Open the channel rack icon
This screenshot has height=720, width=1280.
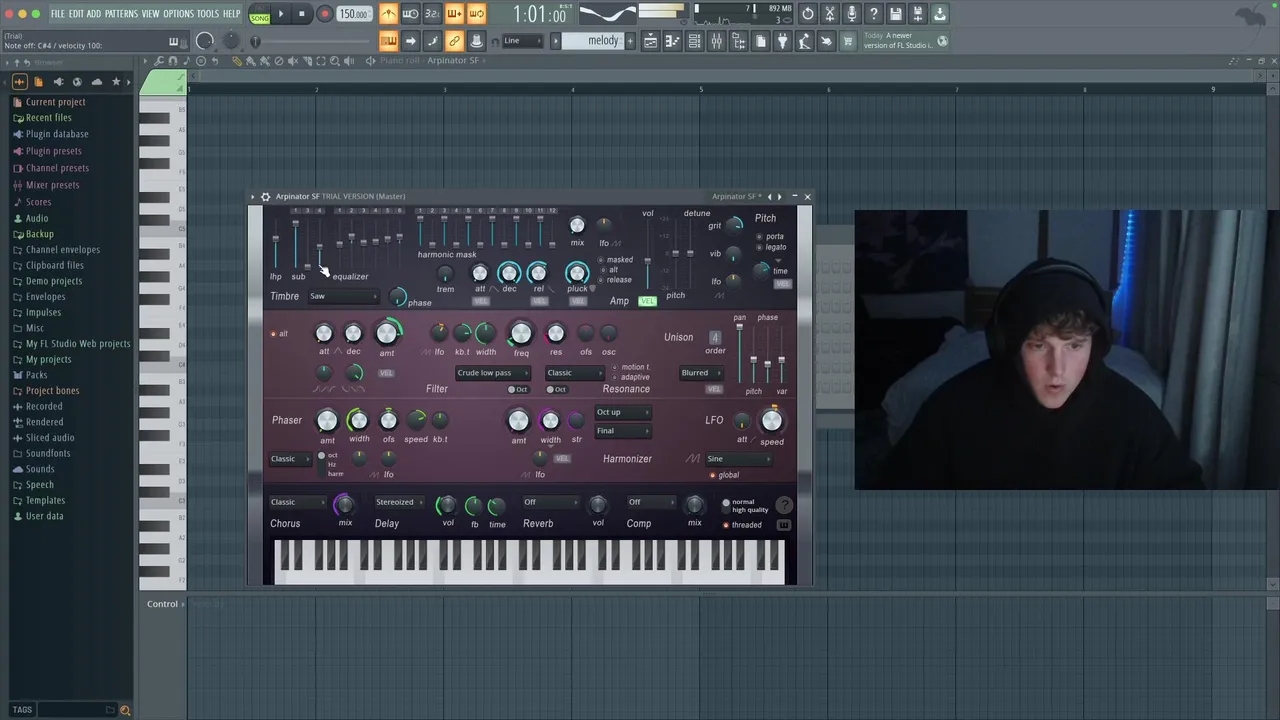click(x=694, y=41)
